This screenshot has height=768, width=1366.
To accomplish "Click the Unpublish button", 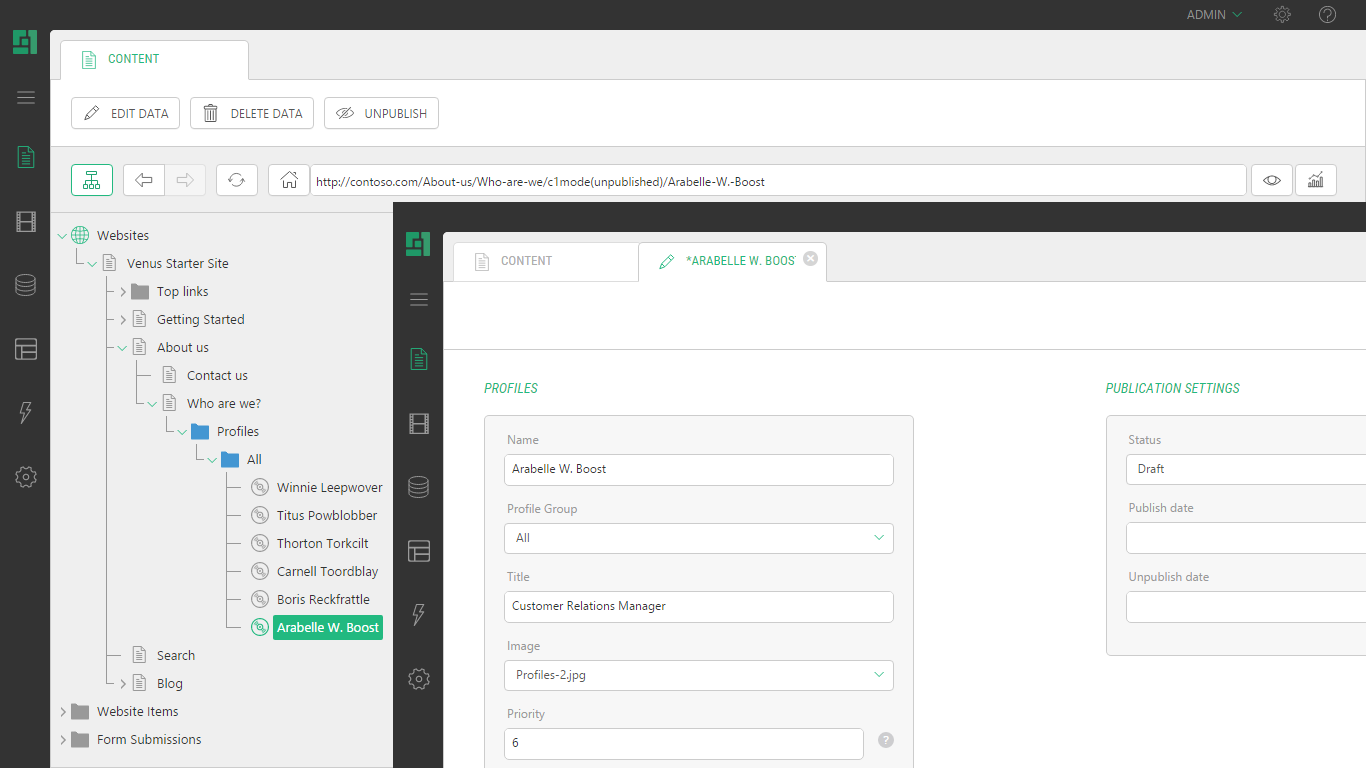I will tap(381, 114).
